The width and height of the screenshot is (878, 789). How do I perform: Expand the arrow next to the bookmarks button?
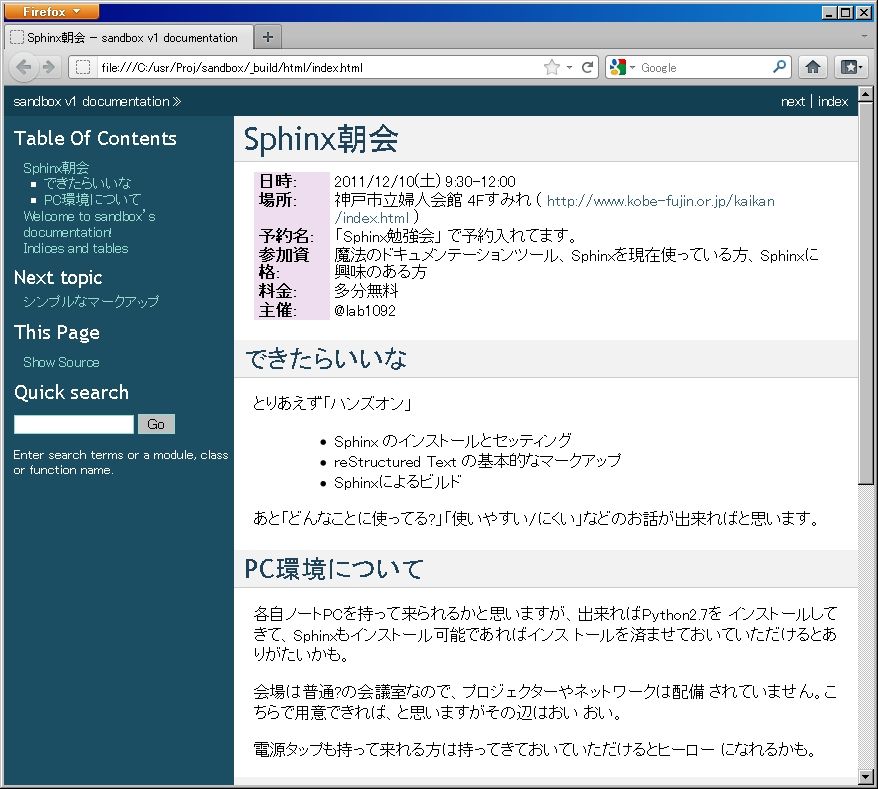click(861, 67)
